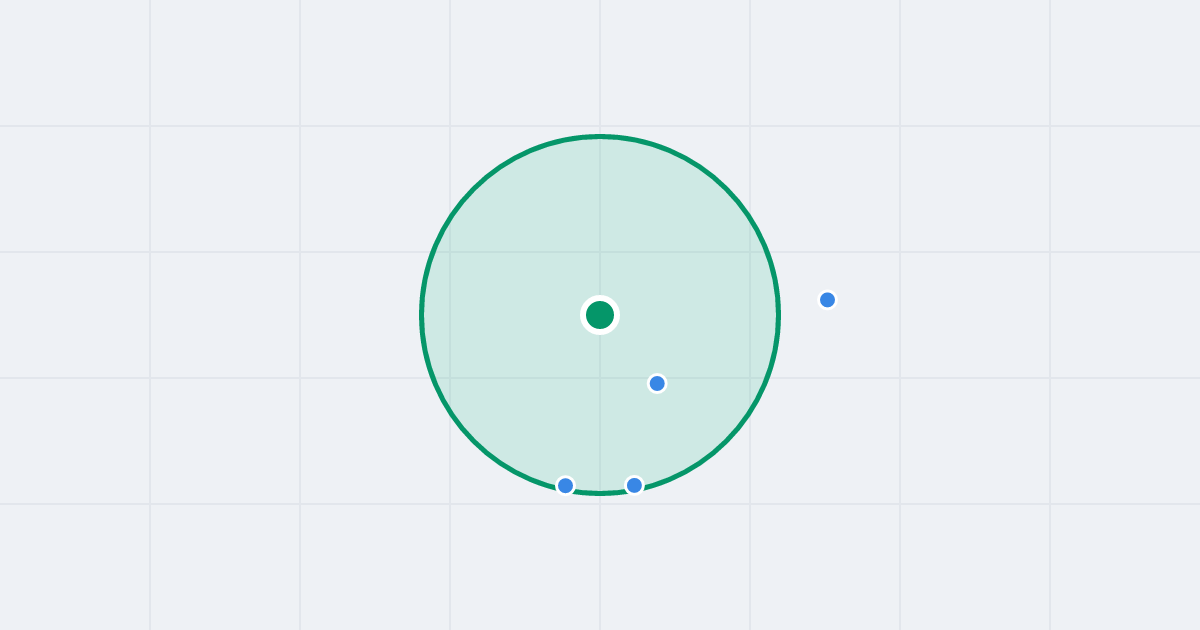This screenshot has width=1200, height=630.
Task: Select the blue dot inside the circle's interior
Action: [657, 383]
